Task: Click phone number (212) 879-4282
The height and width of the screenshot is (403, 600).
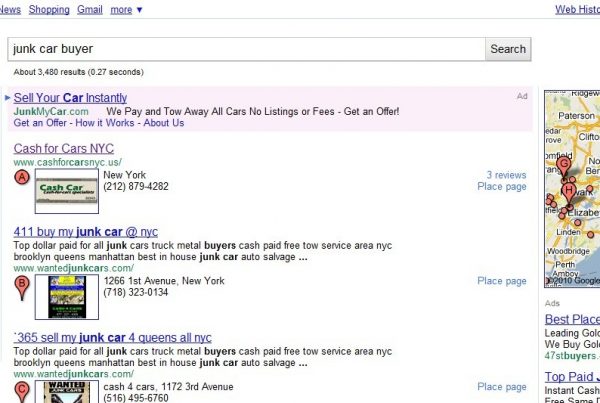Action: pyautogui.click(x=136, y=186)
